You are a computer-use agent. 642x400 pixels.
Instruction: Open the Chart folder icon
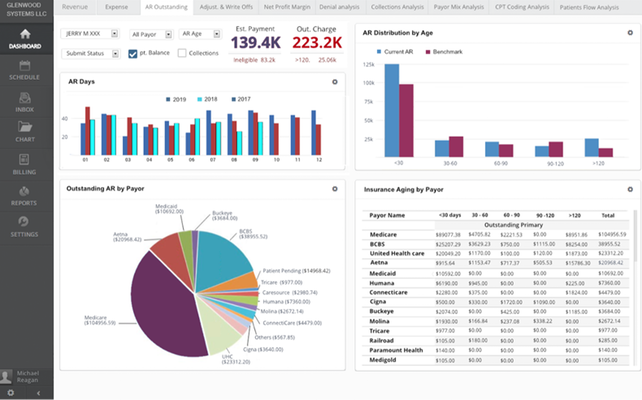point(24,129)
